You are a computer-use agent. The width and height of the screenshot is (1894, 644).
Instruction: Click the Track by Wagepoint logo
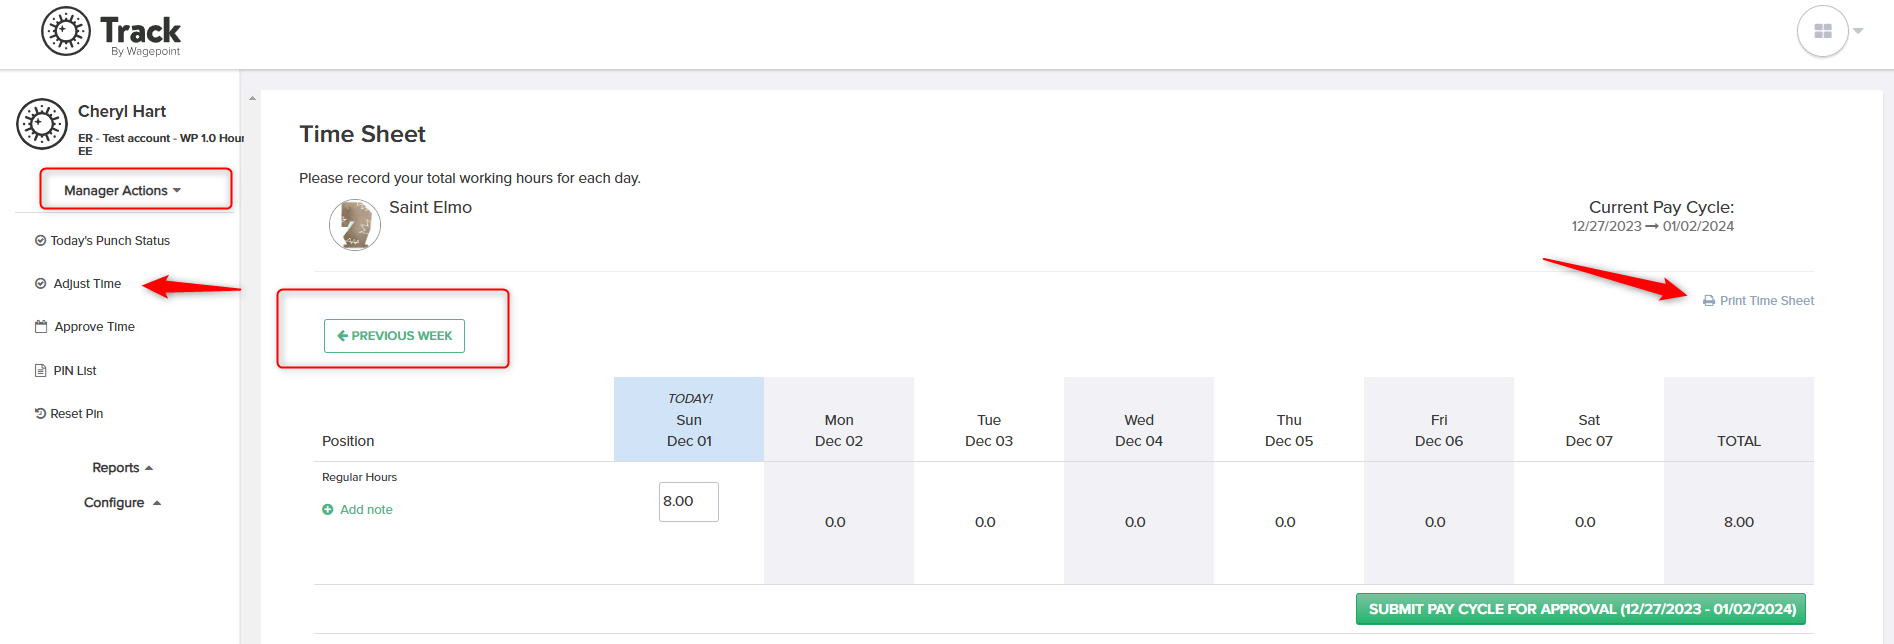[111, 32]
